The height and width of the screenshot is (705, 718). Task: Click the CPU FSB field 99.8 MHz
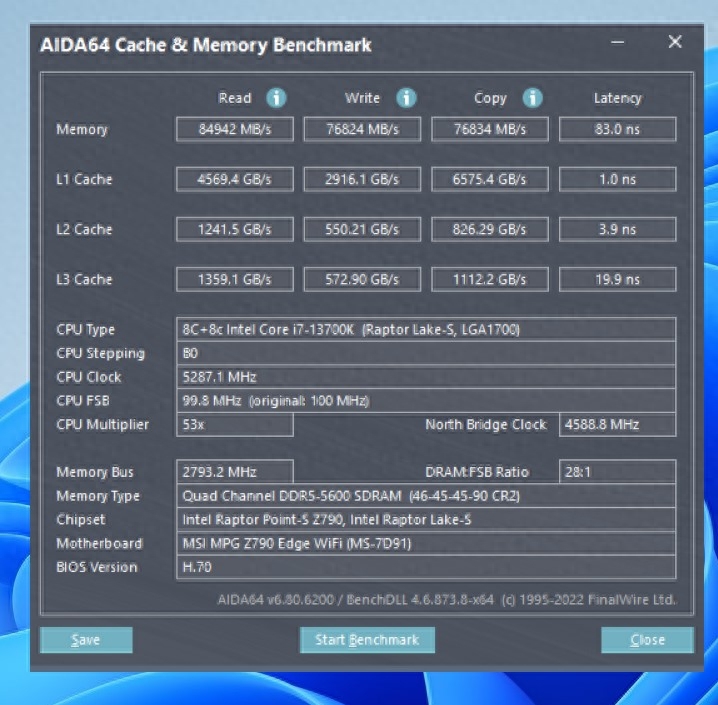[426, 401]
